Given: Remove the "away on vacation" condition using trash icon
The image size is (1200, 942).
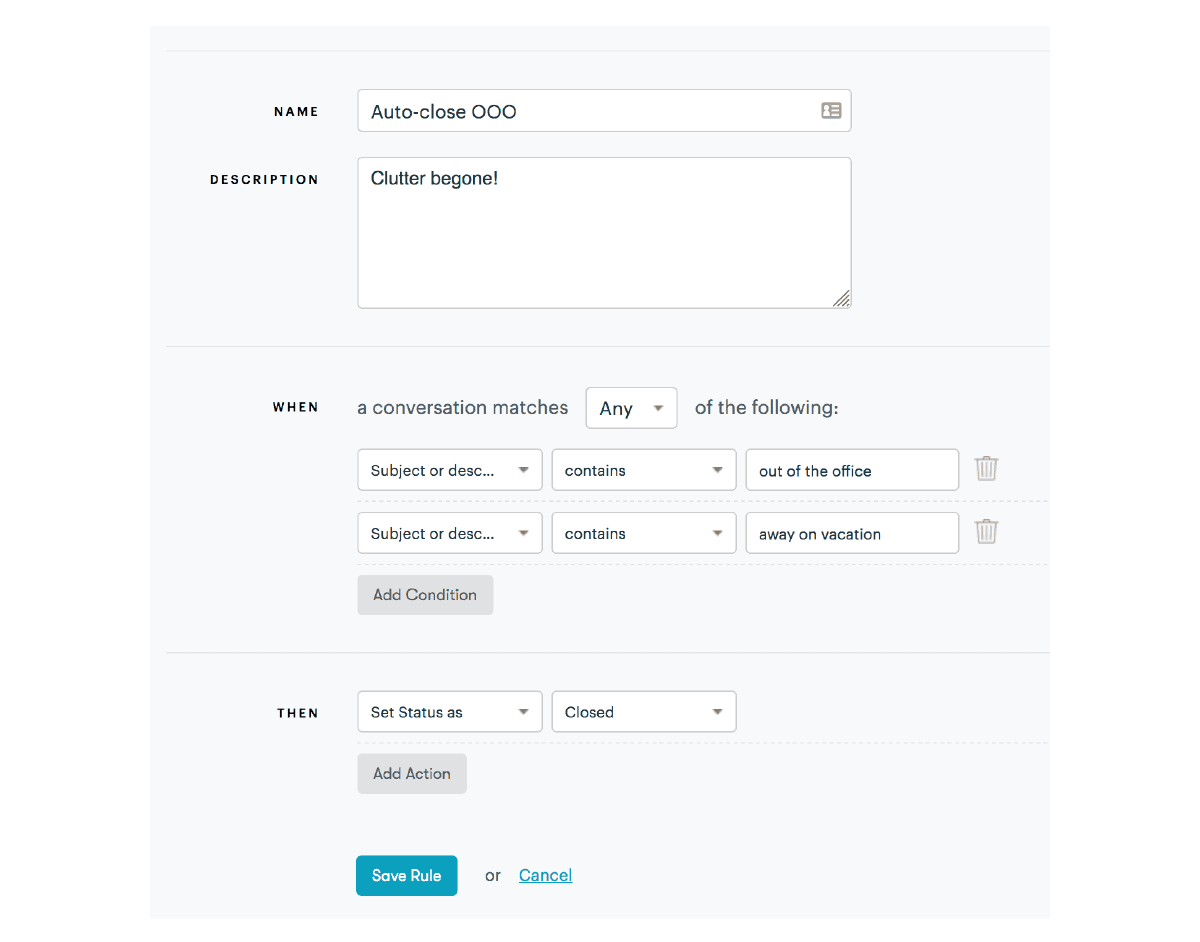Looking at the screenshot, I should pos(986,532).
